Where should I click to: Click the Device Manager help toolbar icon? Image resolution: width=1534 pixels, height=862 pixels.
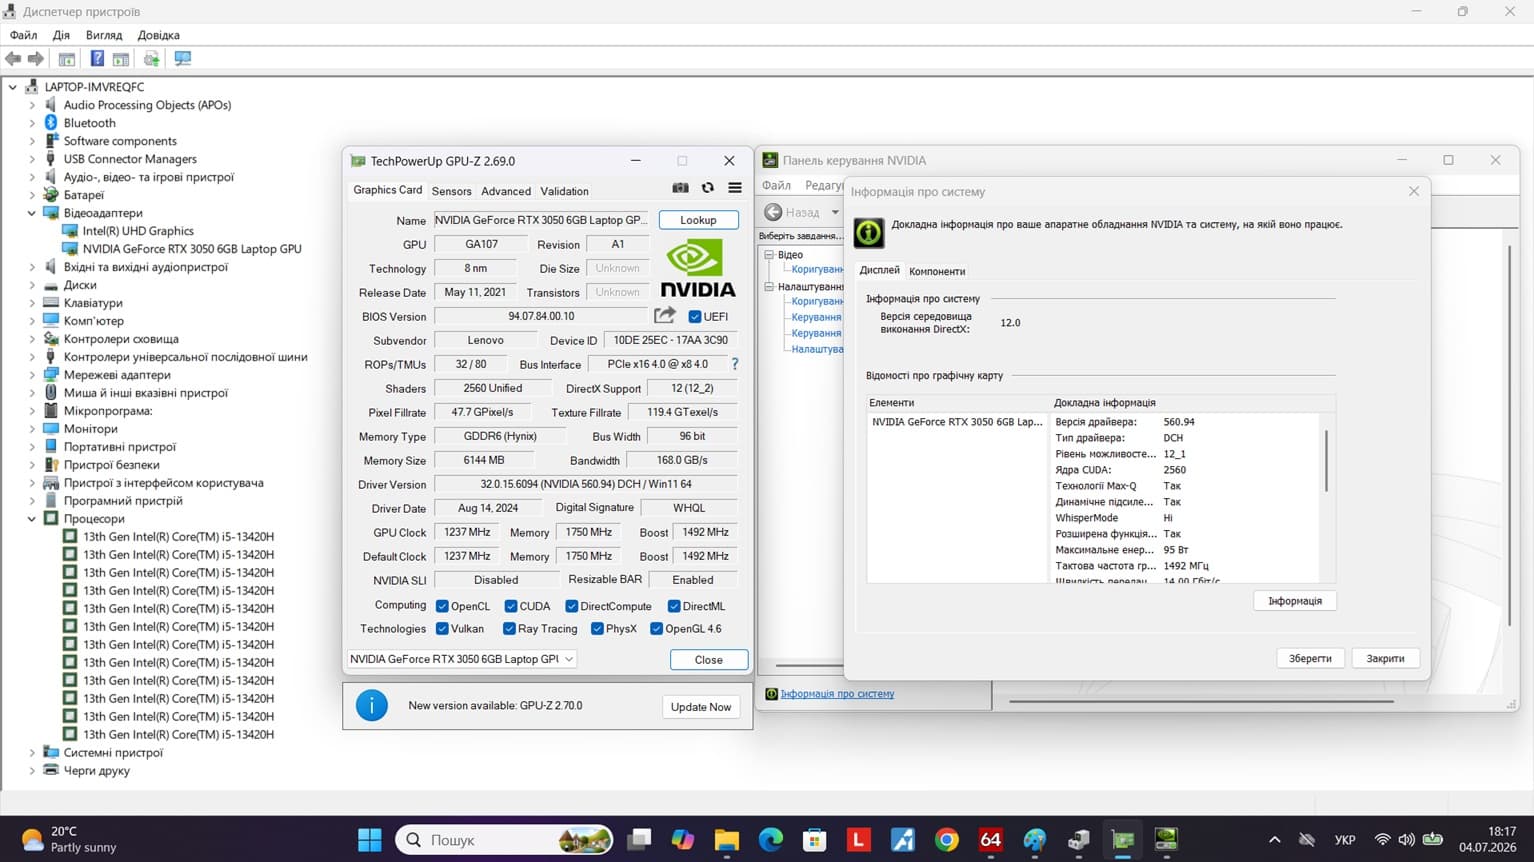coord(97,59)
